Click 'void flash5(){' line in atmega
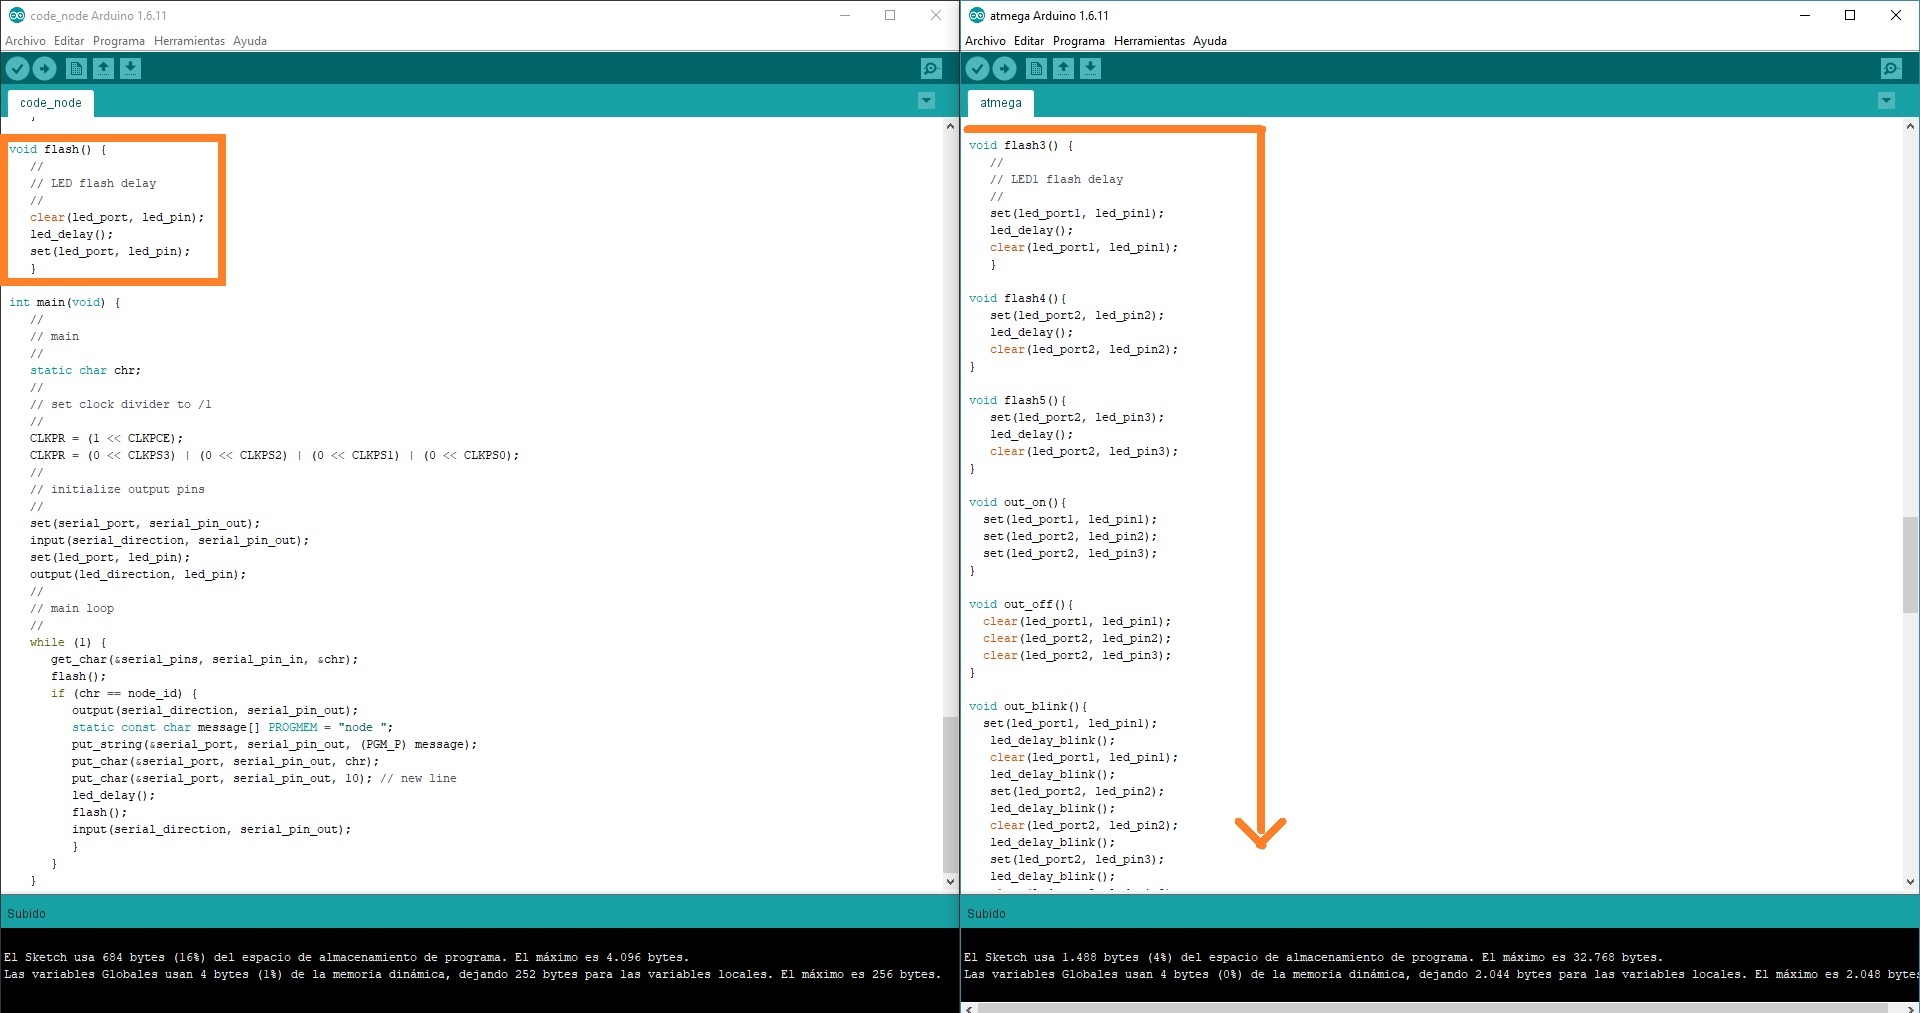The image size is (1920, 1013). (x=1017, y=400)
